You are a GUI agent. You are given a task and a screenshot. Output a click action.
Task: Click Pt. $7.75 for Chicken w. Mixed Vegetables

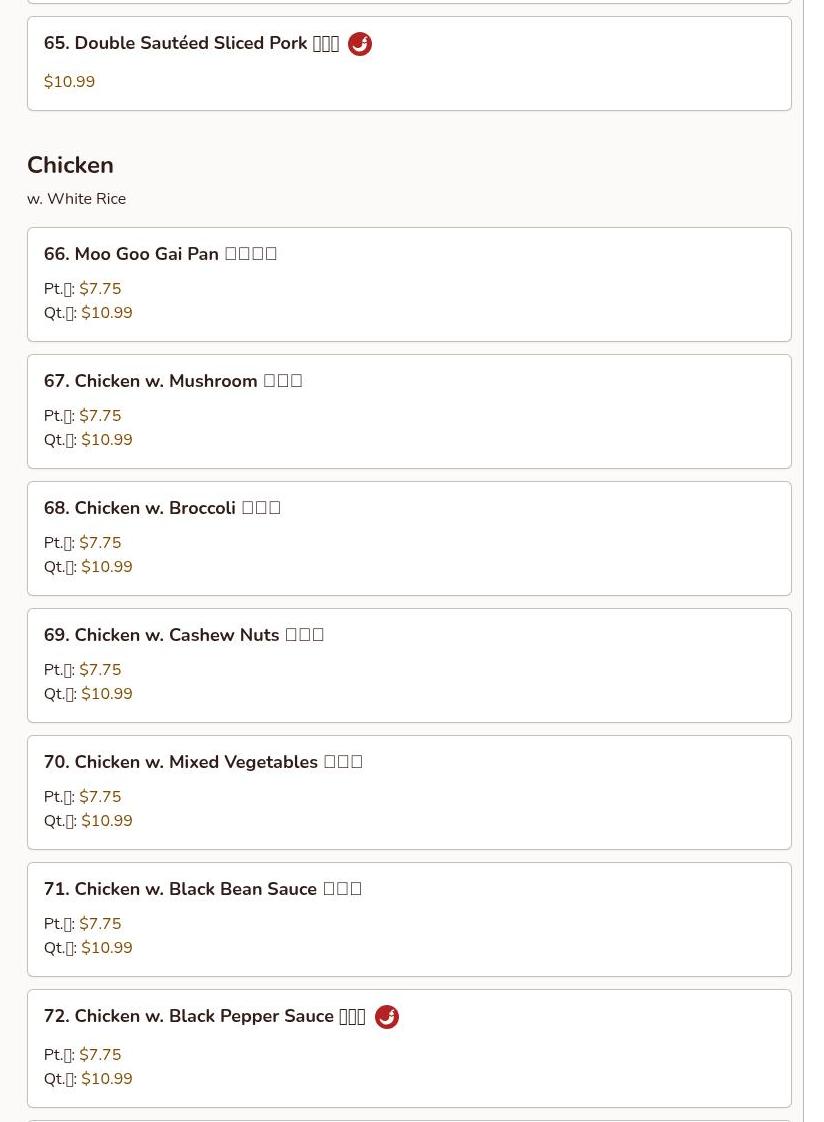coord(100,797)
